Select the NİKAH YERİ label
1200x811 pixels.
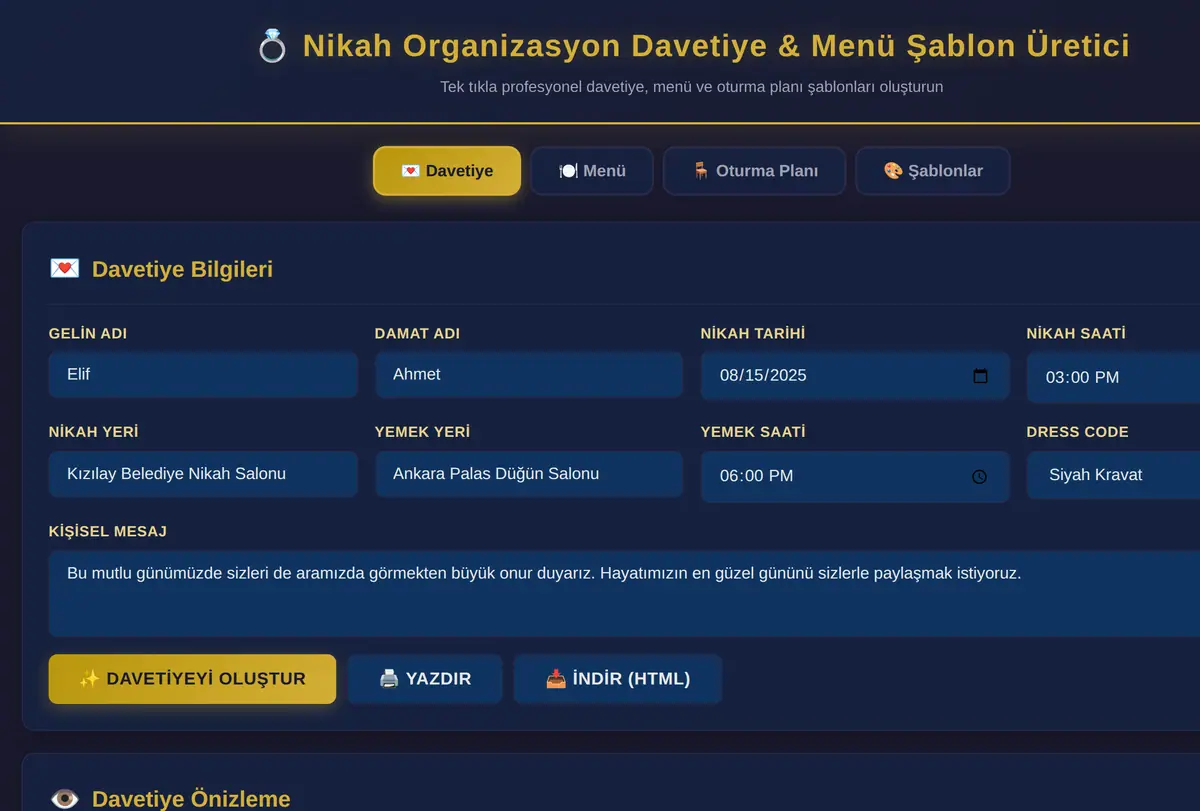(x=94, y=432)
